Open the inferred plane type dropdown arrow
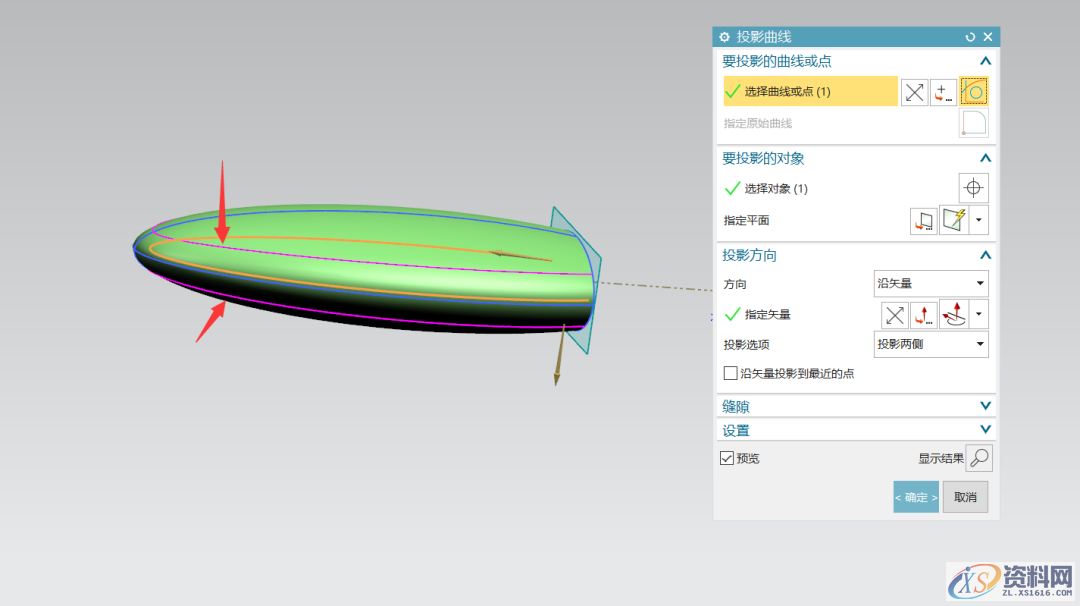The width and height of the screenshot is (1080, 606). pyautogui.click(x=980, y=221)
